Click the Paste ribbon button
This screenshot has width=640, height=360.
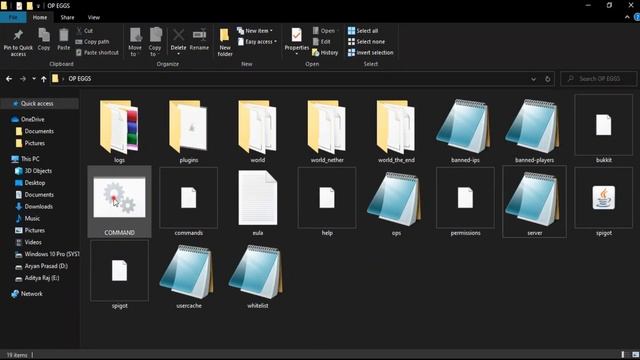coord(63,40)
